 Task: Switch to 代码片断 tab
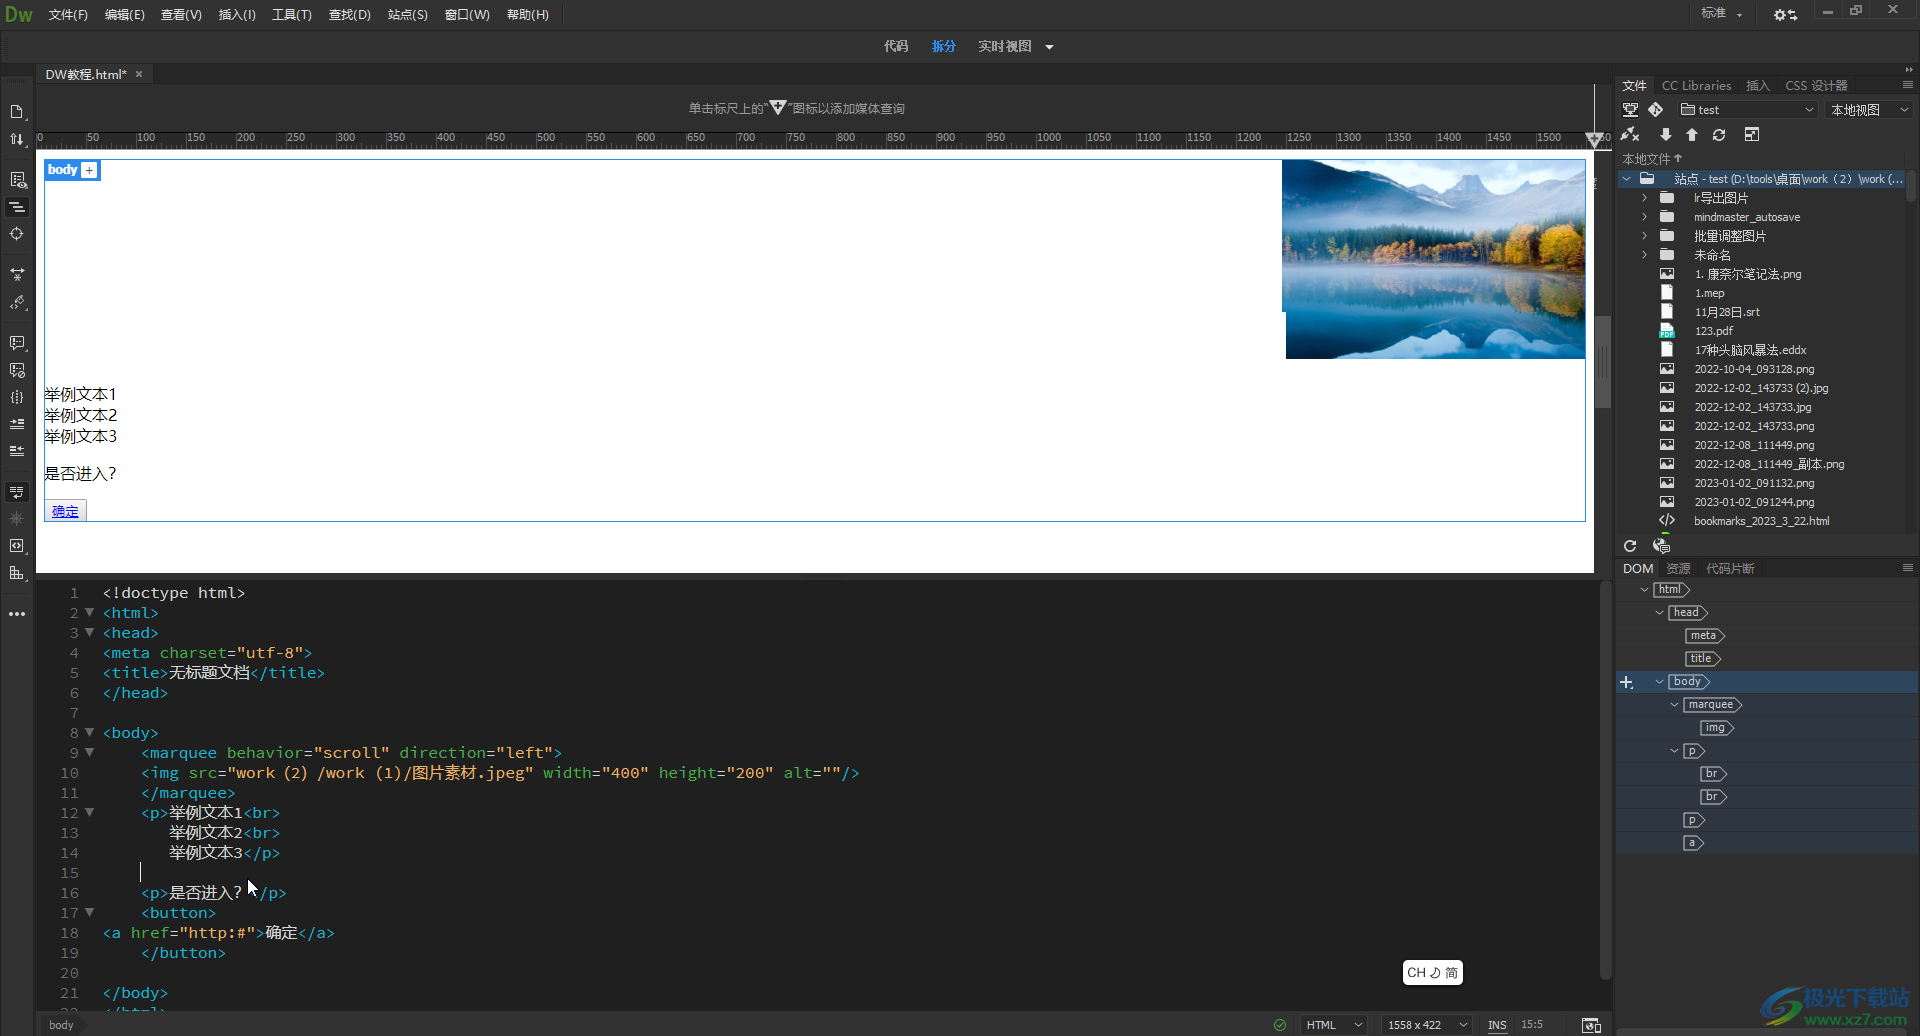tap(1730, 569)
